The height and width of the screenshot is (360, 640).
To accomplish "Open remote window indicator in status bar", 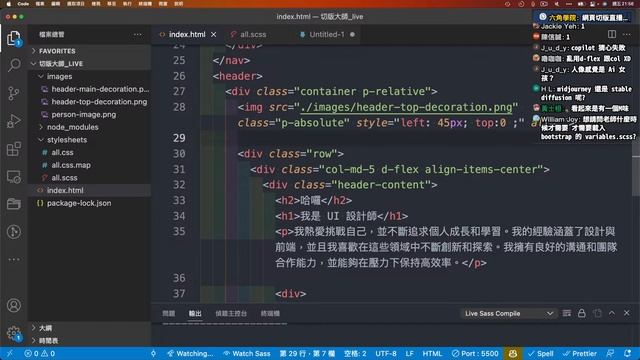I will pos(9,353).
